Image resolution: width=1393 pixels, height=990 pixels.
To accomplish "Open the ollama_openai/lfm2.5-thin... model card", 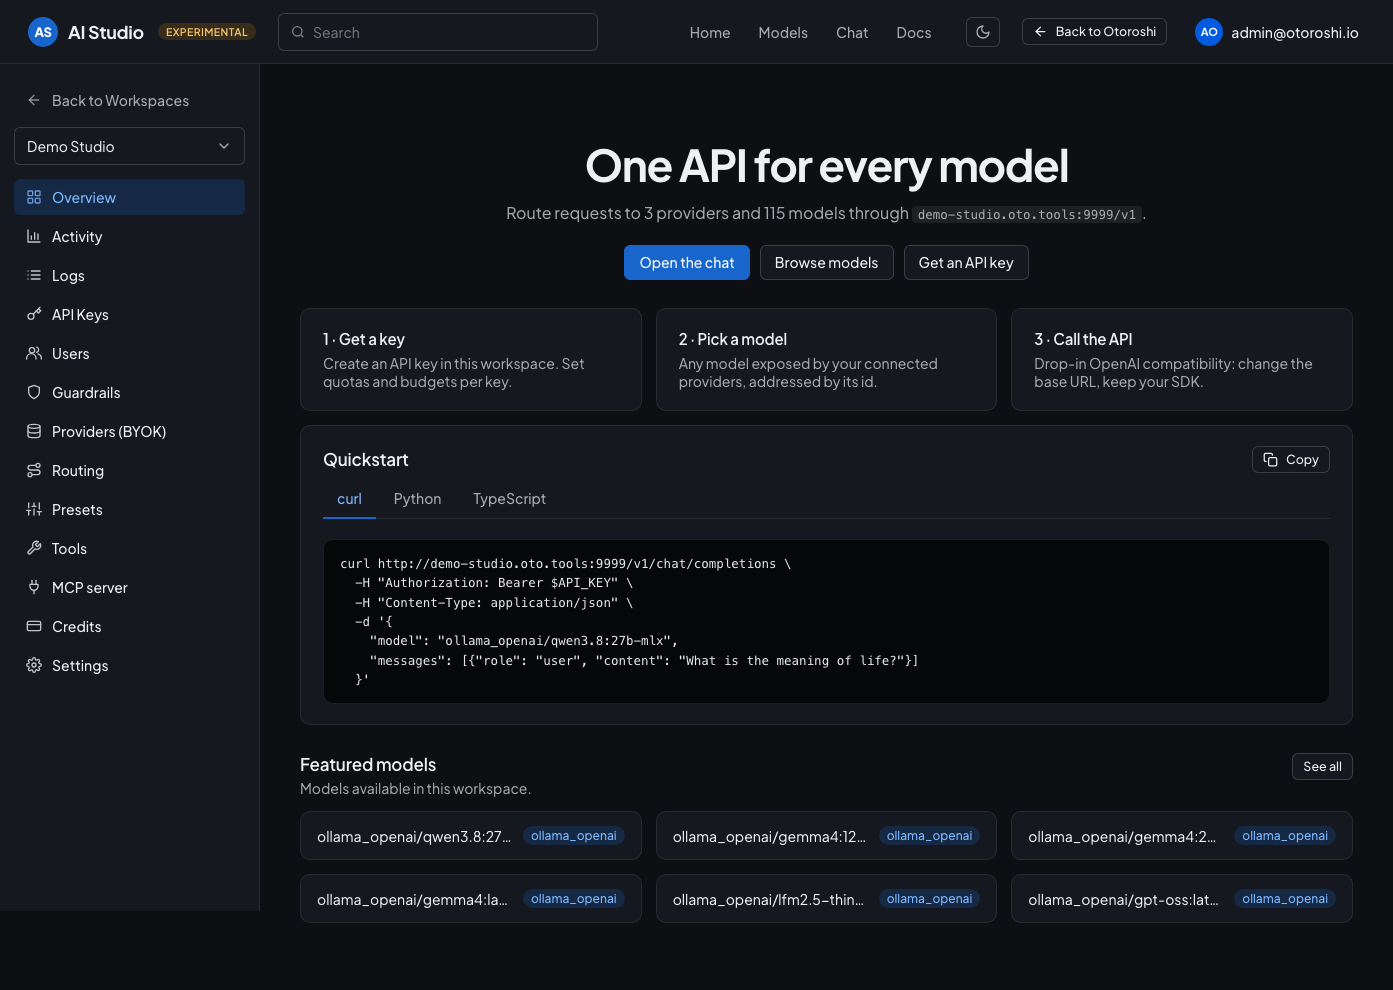I will coord(826,899).
